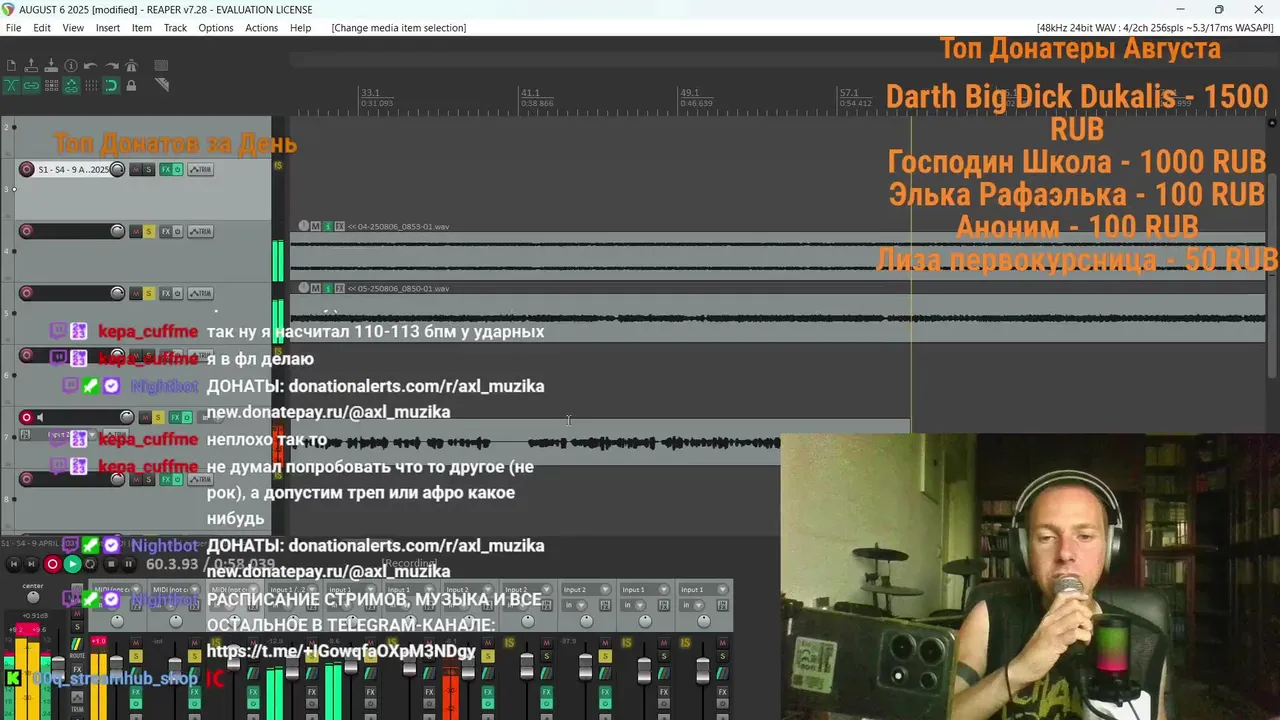This screenshot has width=1280, height=720.
Task: Open Actions menu
Action: (261, 28)
